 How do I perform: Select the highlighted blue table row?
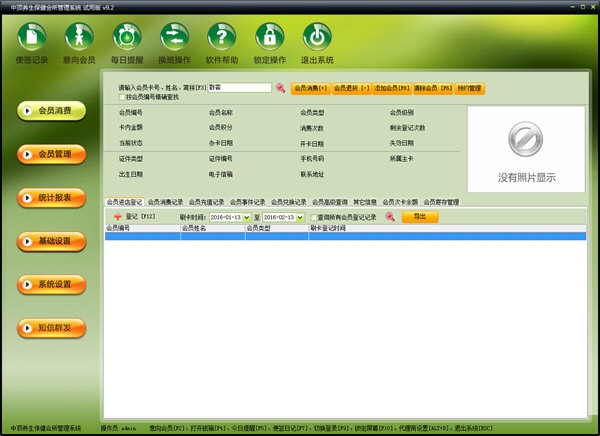pyautogui.click(x=346, y=236)
